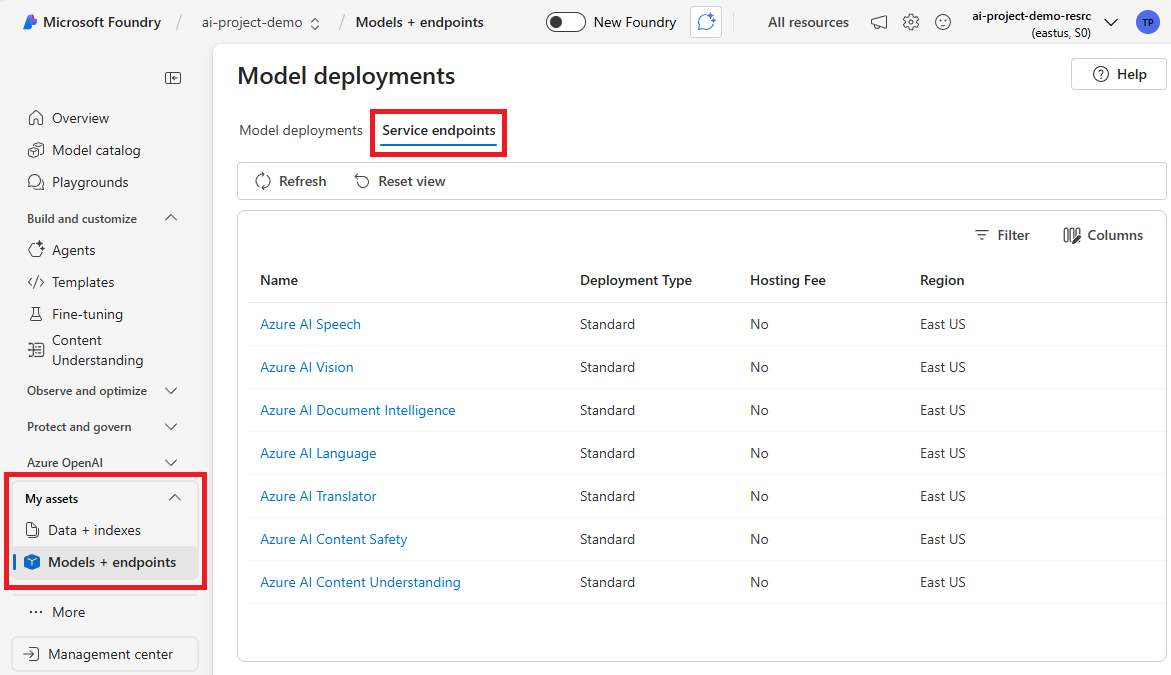Sort by the Hosting Fee column header
This screenshot has height=675, width=1171.
(x=788, y=281)
